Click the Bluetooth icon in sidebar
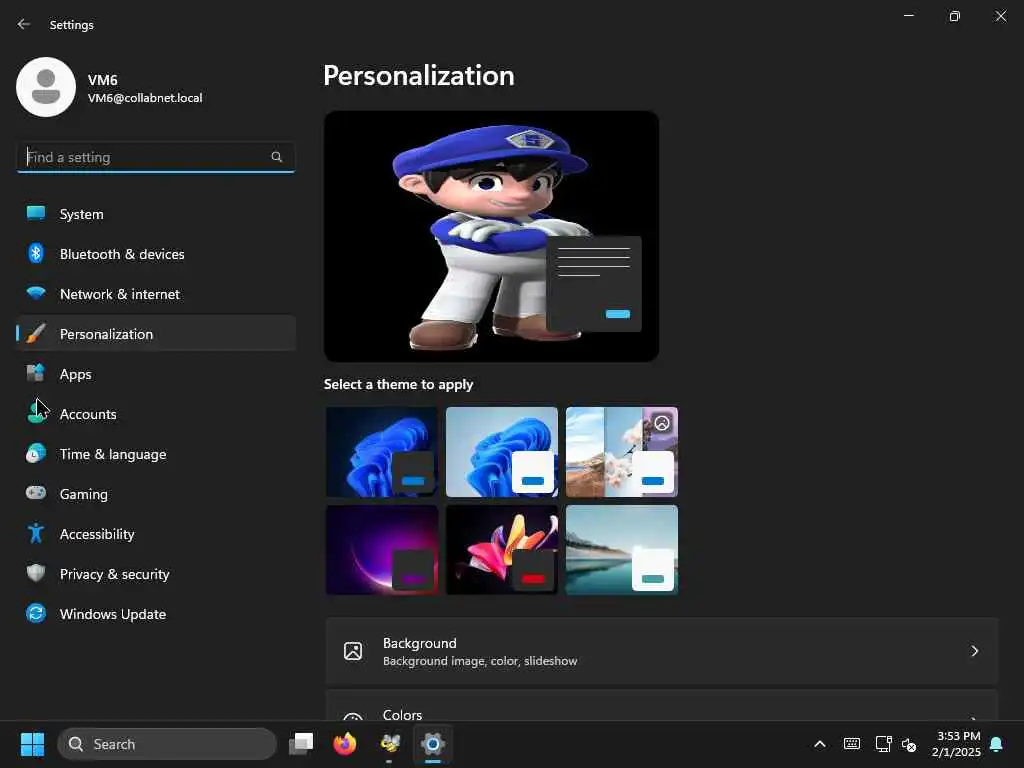This screenshot has width=1024, height=768. click(x=36, y=253)
